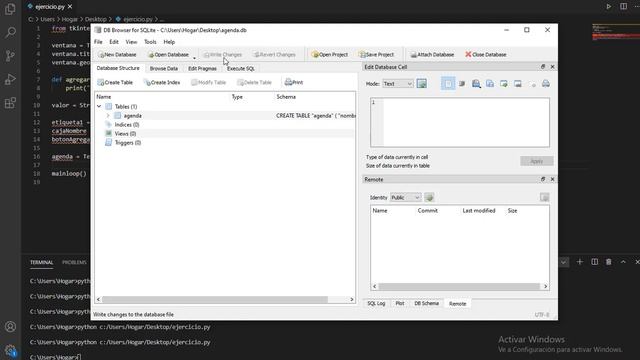Switch to the Database Structure tab
This screenshot has width=640, height=360.
pos(118,68)
